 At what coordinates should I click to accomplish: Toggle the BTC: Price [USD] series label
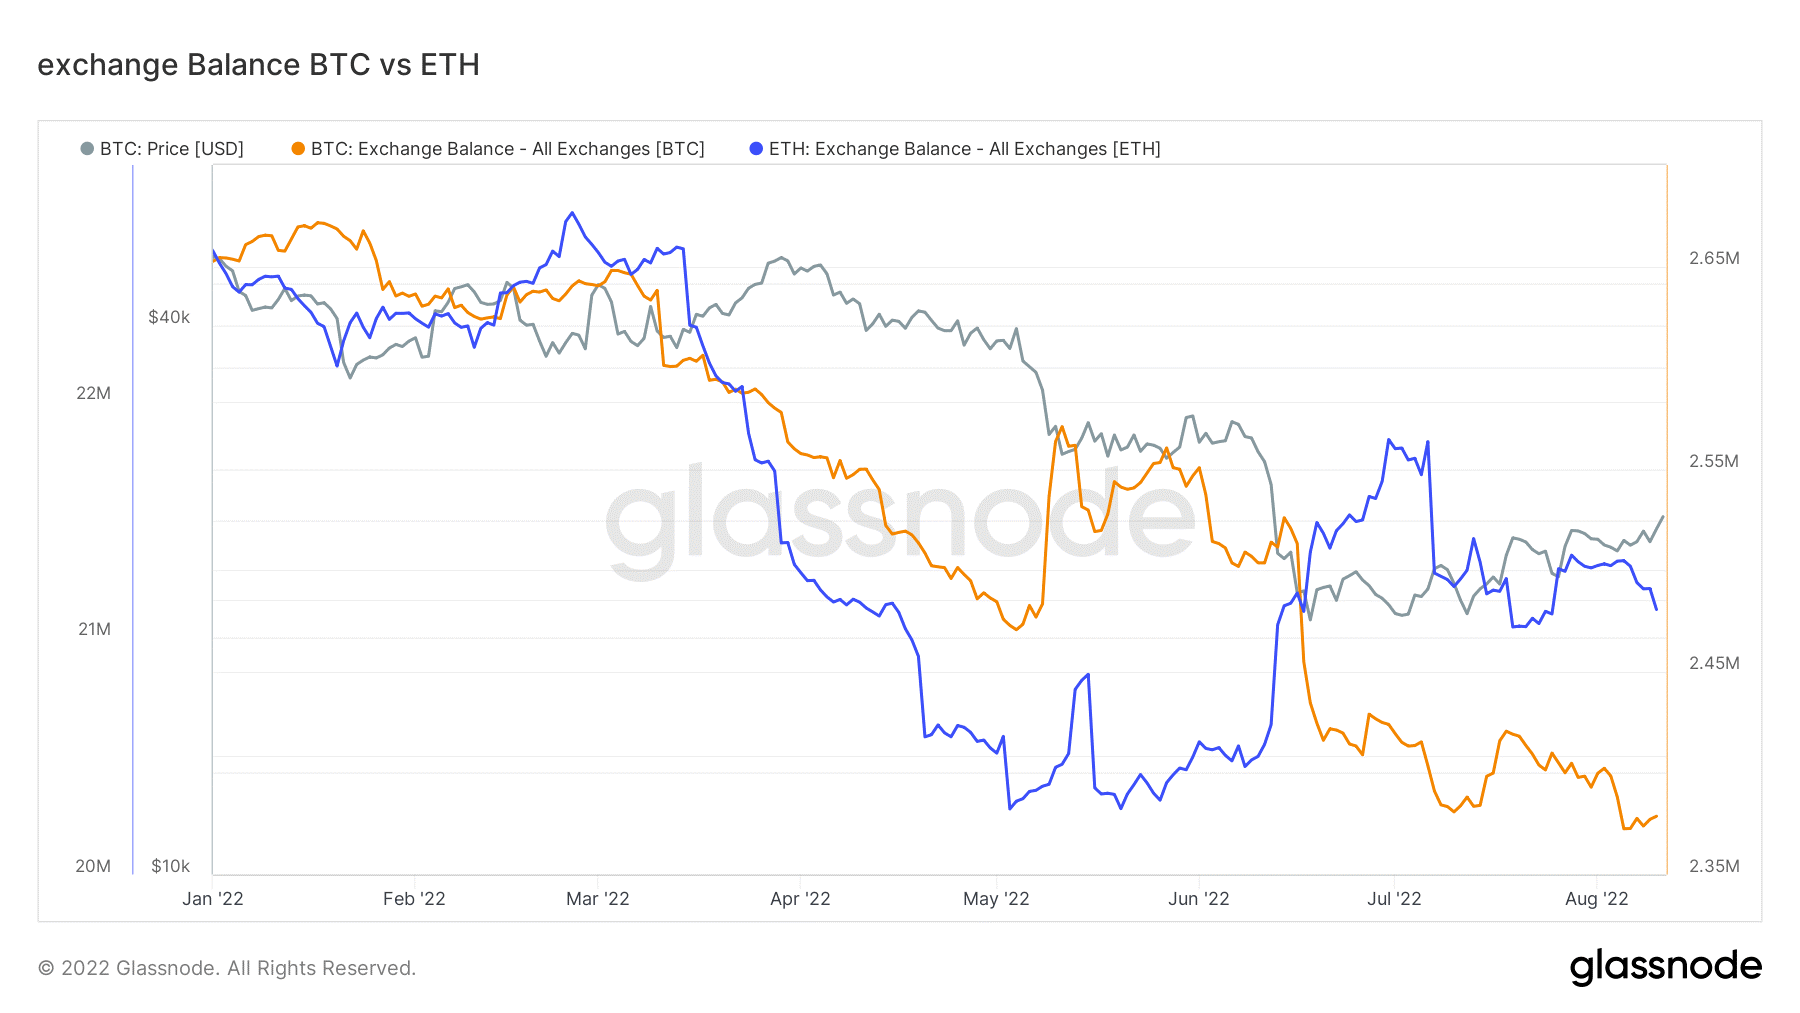pyautogui.click(x=172, y=149)
